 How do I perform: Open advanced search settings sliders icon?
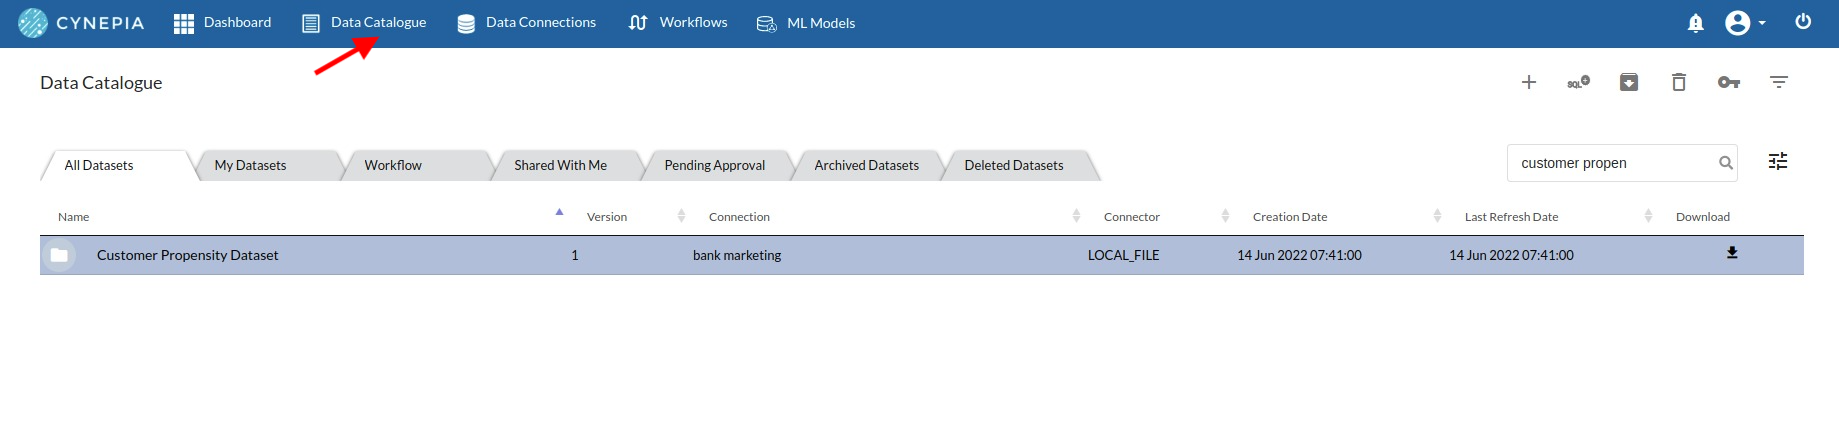coord(1777,161)
